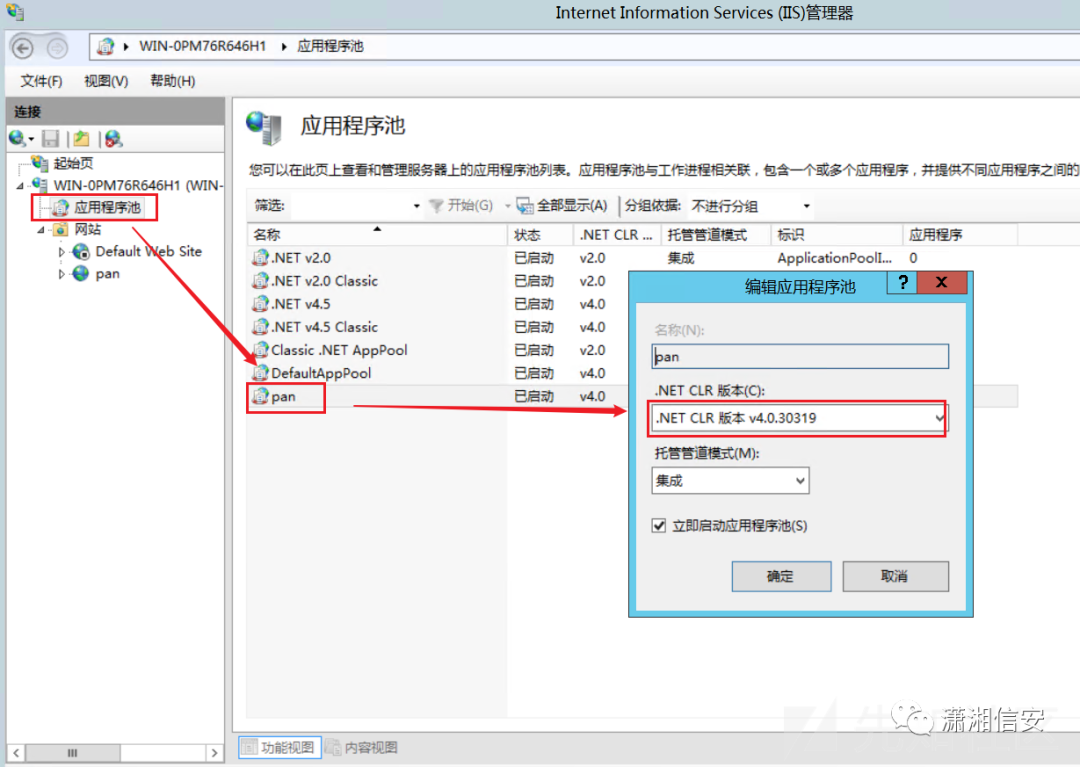Click the IIS icon in the breadcrumb bar

click(x=106, y=45)
